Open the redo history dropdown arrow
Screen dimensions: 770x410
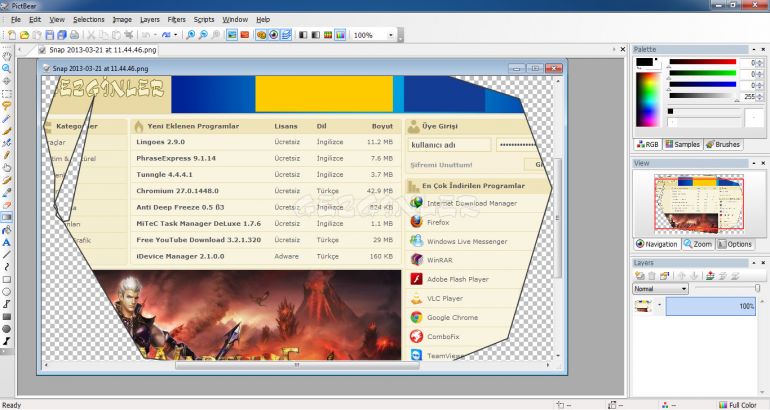tap(175, 35)
